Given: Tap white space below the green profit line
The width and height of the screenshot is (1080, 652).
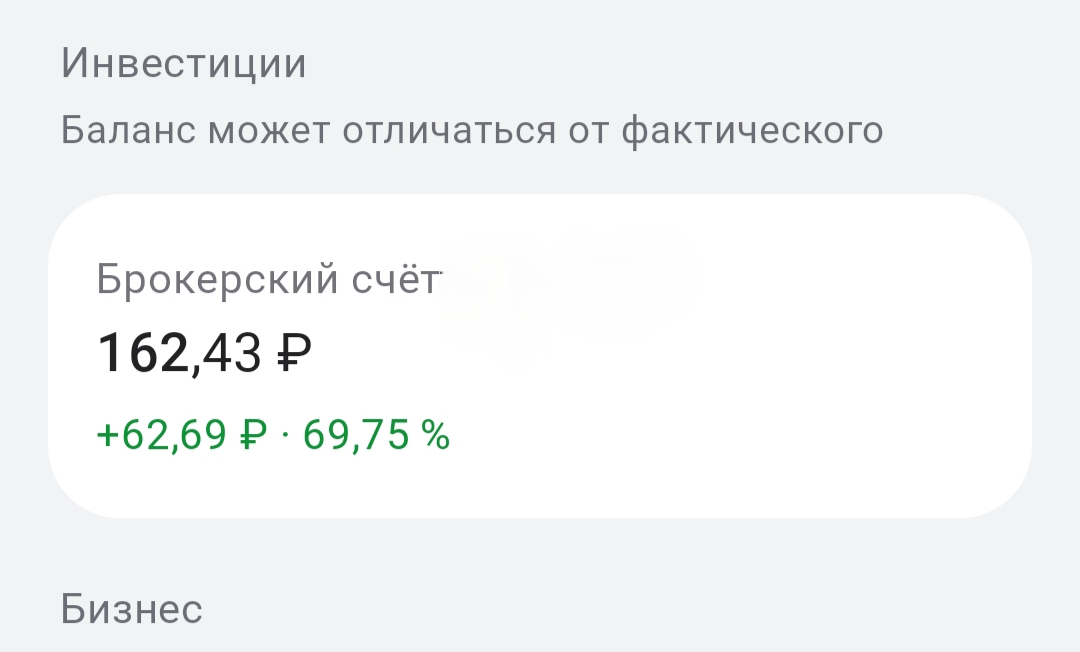Looking at the screenshot, I should [x=400, y=485].
